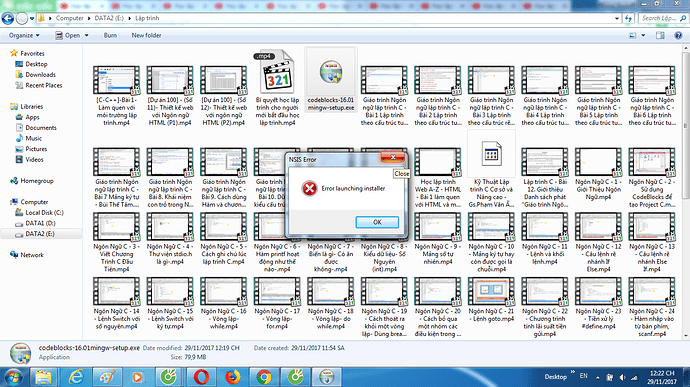Click the volume icon in the system tray
The image size is (690, 387).
coord(622,377)
